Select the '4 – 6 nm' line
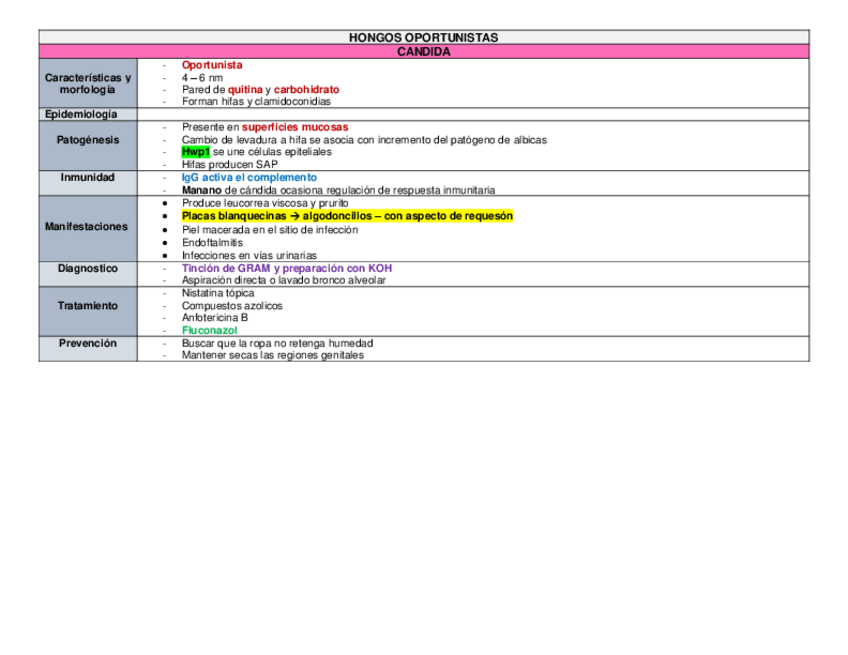Viewport: 848px width, 655px height. 202,77
